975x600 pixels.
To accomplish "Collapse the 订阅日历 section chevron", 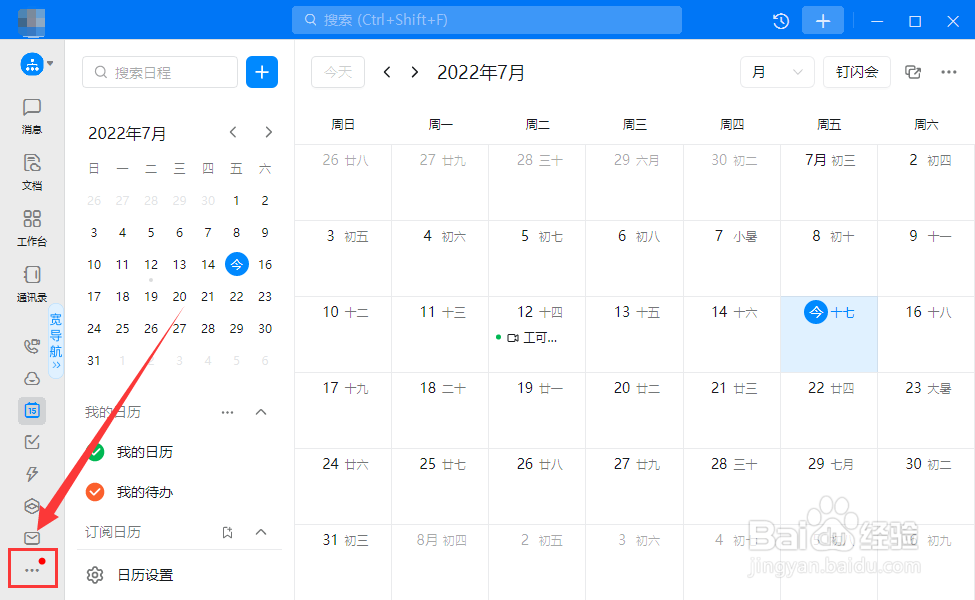I will pyautogui.click(x=261, y=532).
